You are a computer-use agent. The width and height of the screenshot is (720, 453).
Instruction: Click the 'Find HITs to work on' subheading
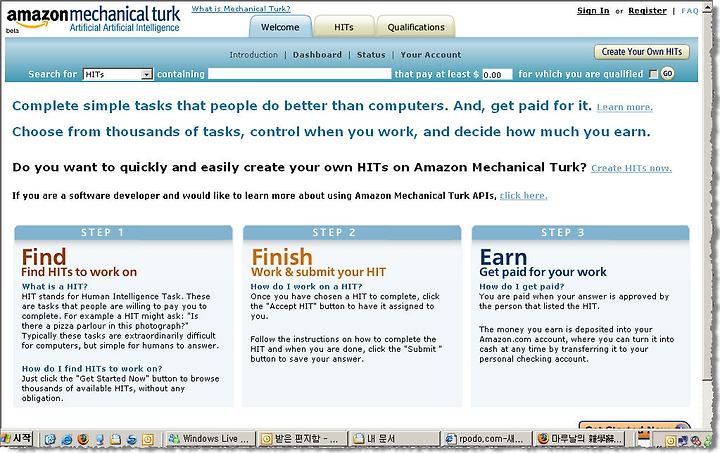[x=79, y=272]
